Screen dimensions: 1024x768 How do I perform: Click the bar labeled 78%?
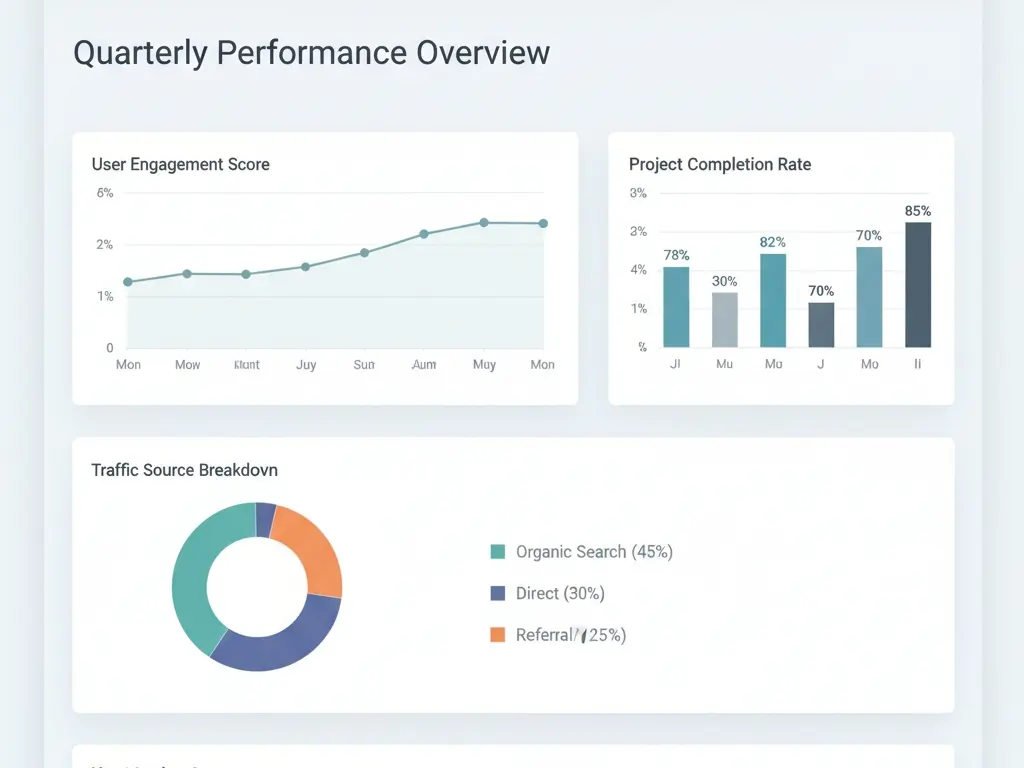click(676, 307)
